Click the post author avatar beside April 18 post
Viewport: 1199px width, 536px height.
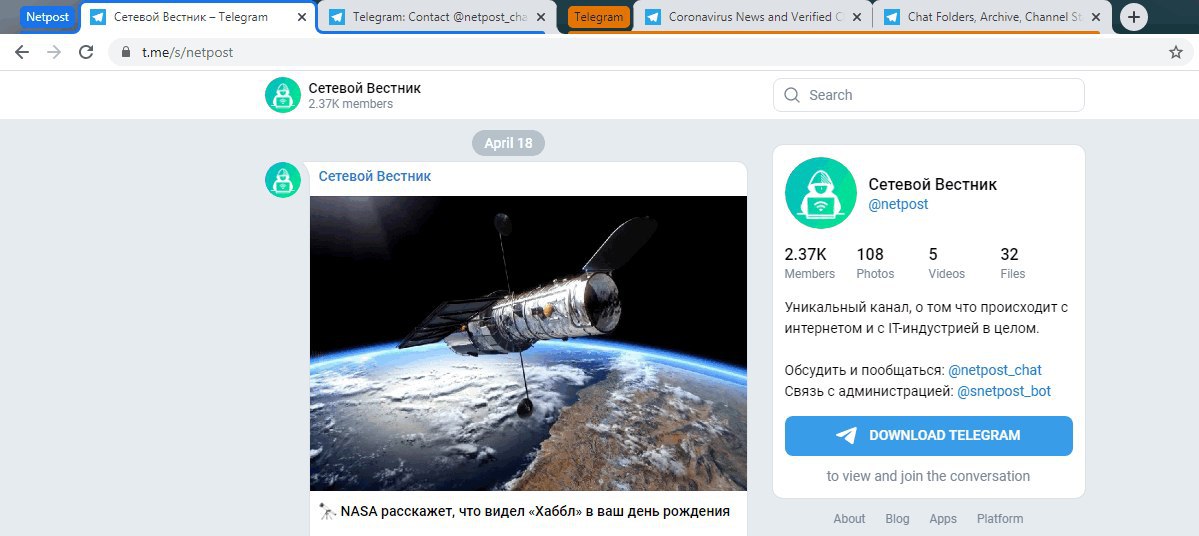tap(283, 180)
